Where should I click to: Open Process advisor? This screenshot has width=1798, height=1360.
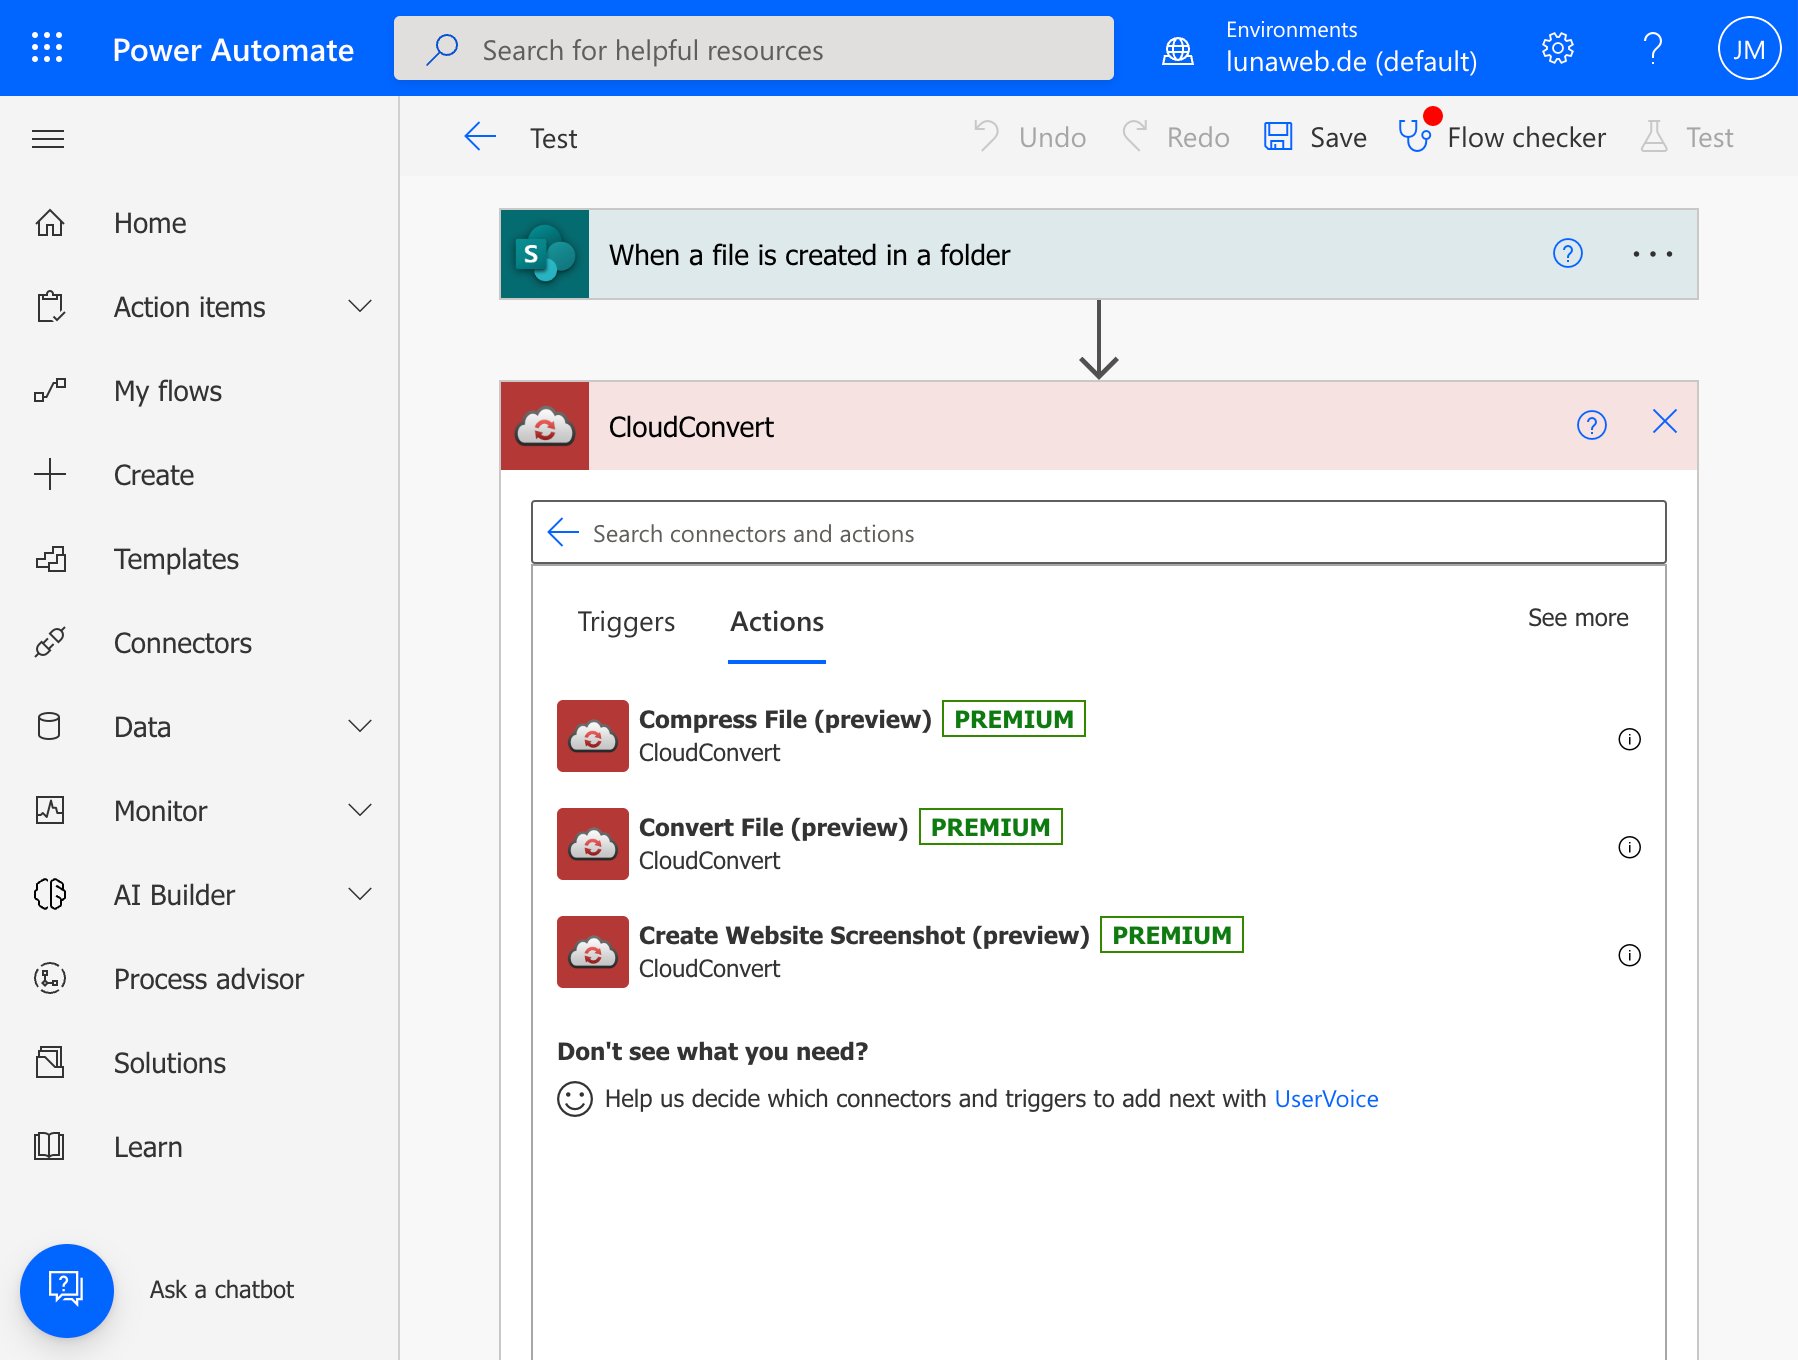208,979
